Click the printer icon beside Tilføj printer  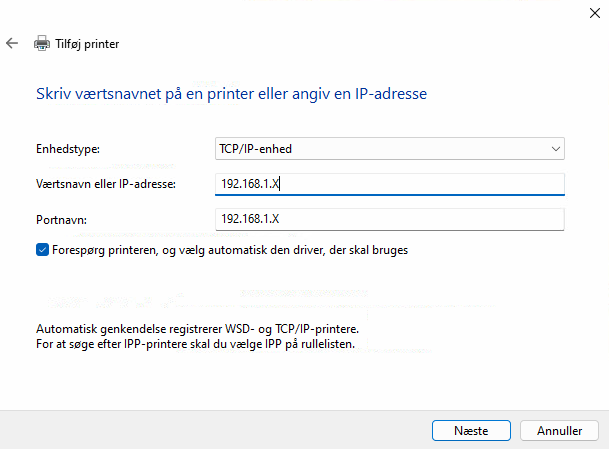42,43
